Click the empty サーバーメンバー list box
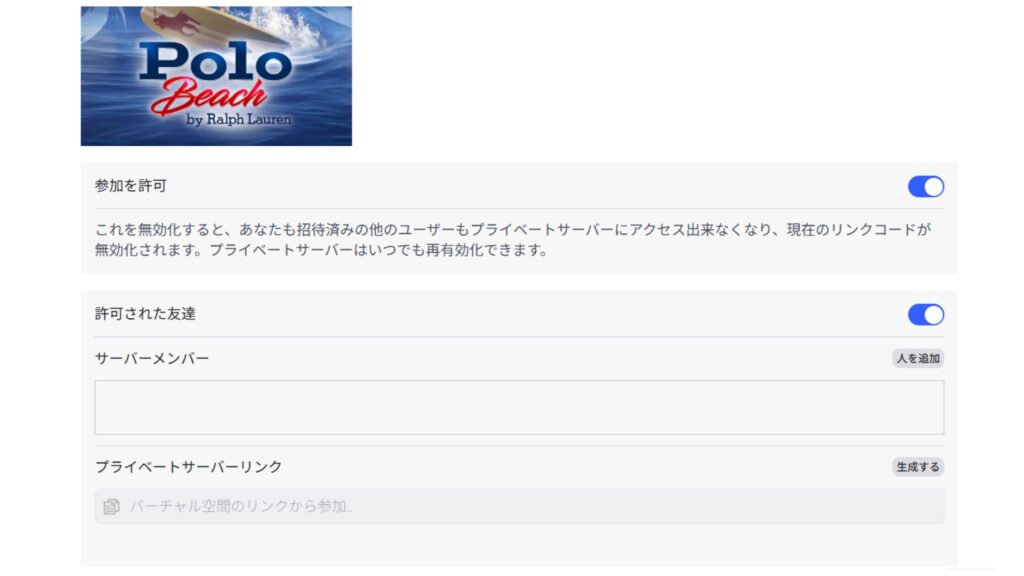This screenshot has width=1024, height=576. pyautogui.click(x=519, y=408)
